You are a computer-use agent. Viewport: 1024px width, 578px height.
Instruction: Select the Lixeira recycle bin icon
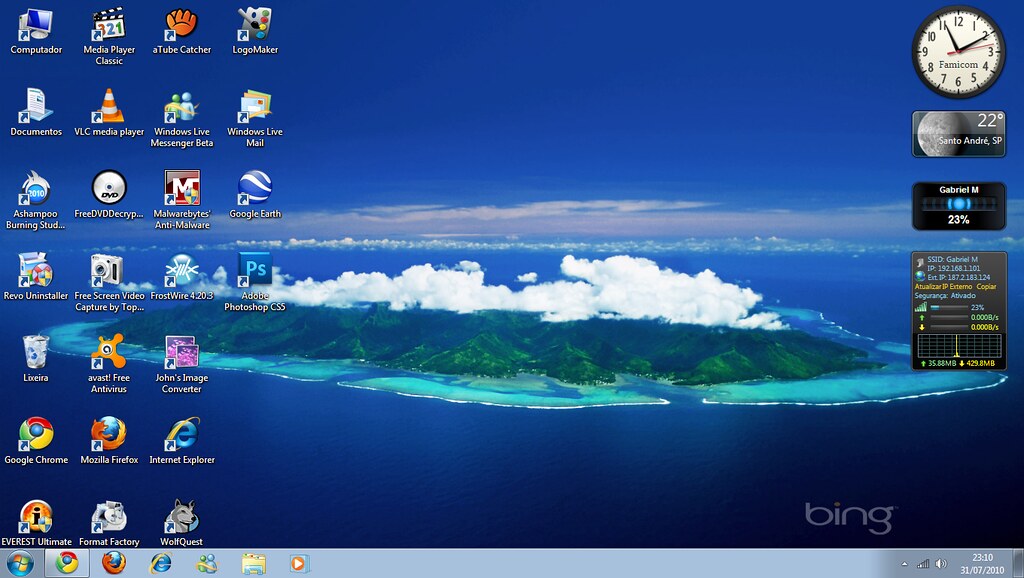point(36,359)
